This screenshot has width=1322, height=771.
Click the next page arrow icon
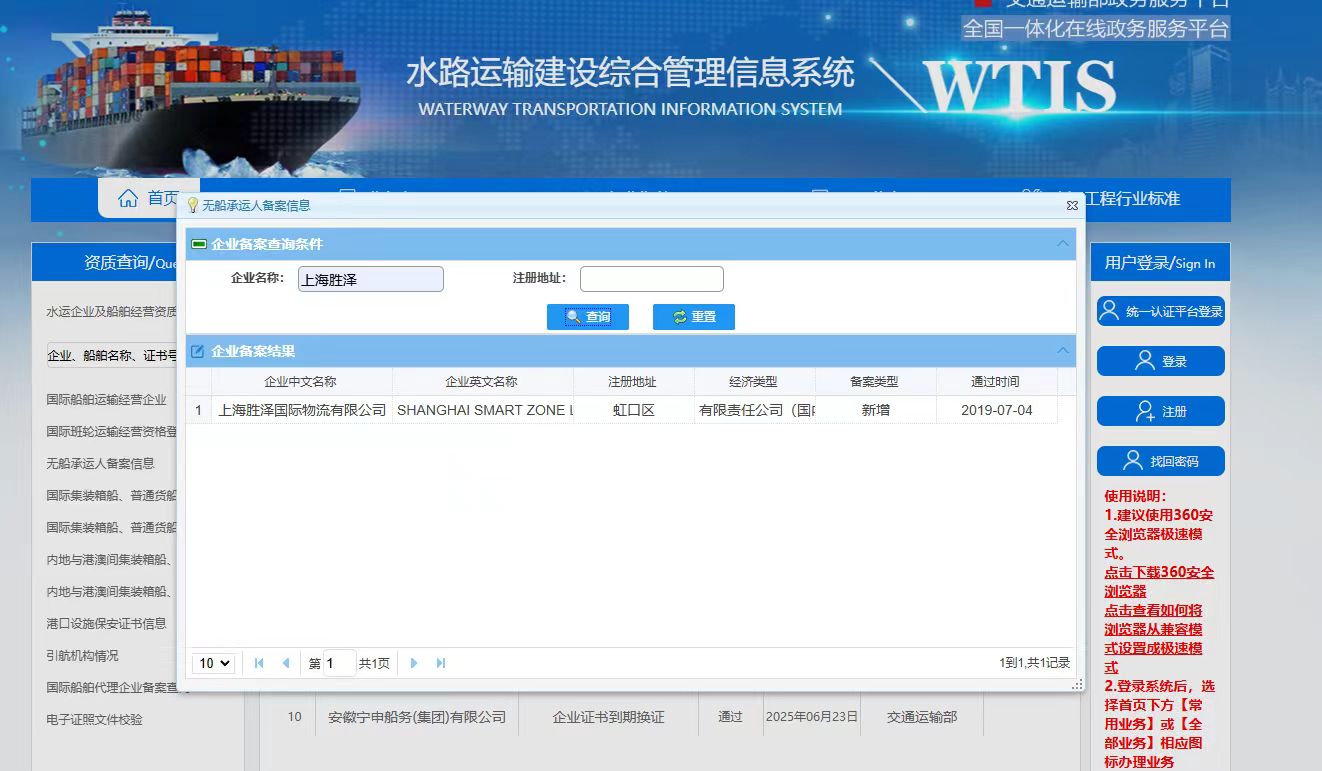414,662
